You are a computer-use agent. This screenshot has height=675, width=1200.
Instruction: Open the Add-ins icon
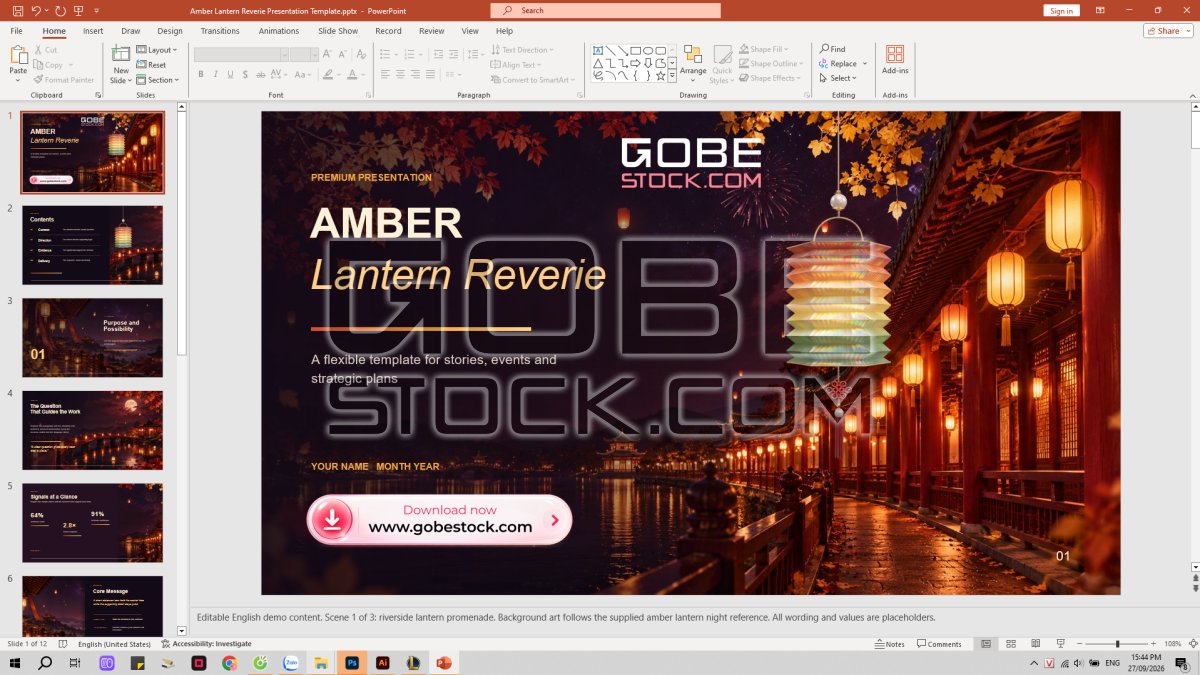(895, 54)
